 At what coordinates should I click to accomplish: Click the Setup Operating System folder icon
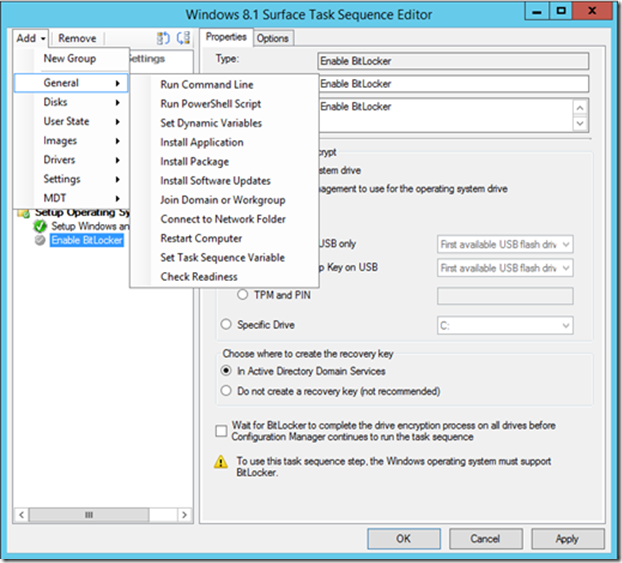tap(24, 213)
